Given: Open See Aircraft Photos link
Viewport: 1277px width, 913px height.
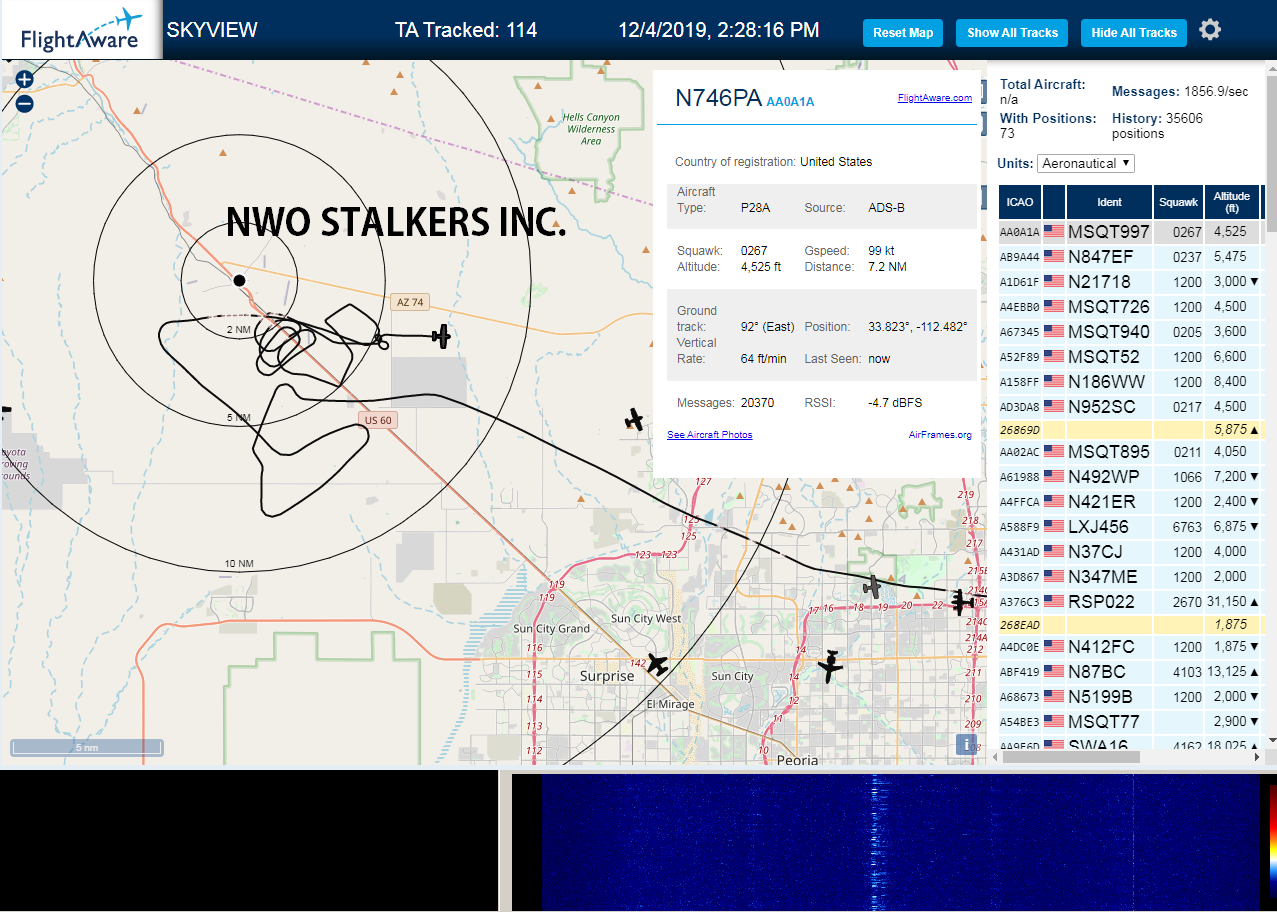Looking at the screenshot, I should click(710, 435).
